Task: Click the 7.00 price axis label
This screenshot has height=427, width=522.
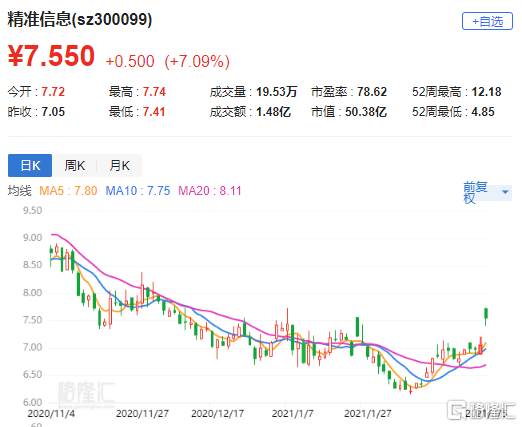Action: tap(32, 348)
